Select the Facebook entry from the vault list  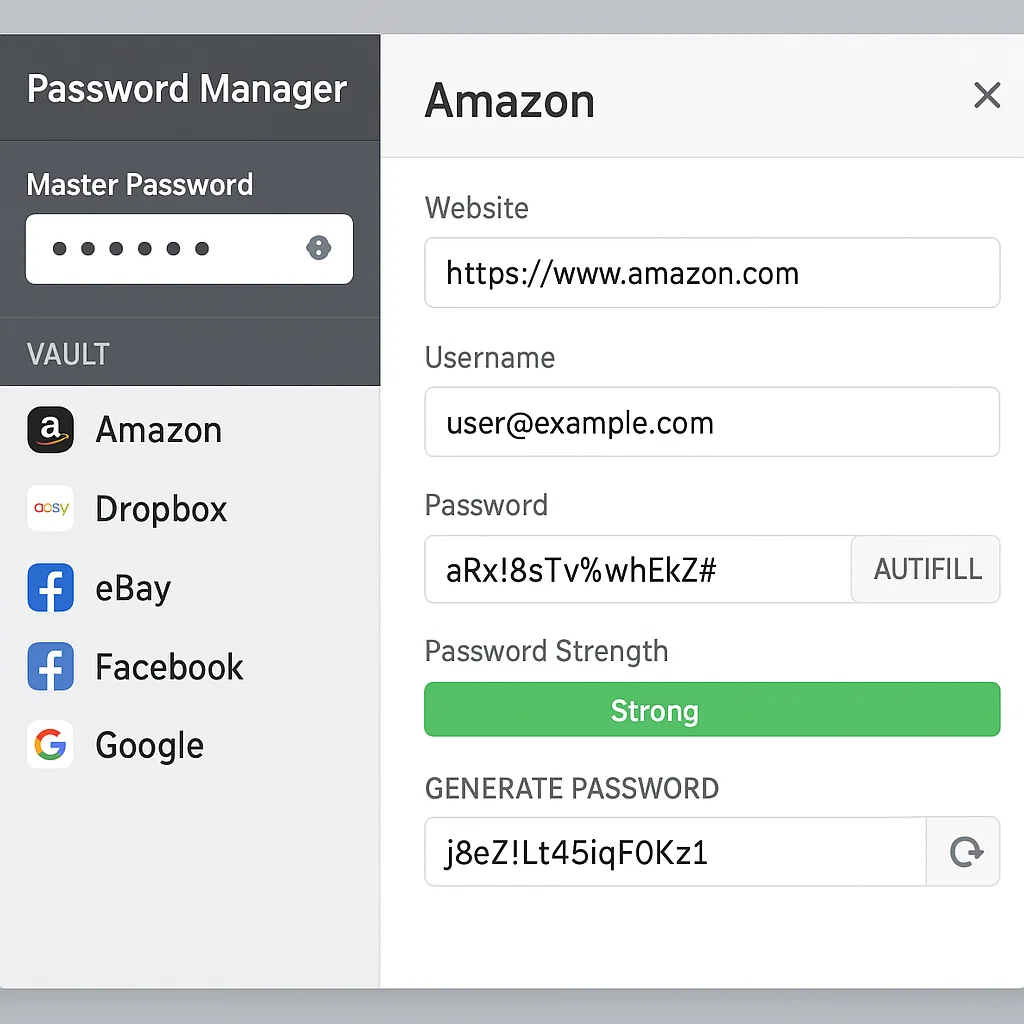168,667
